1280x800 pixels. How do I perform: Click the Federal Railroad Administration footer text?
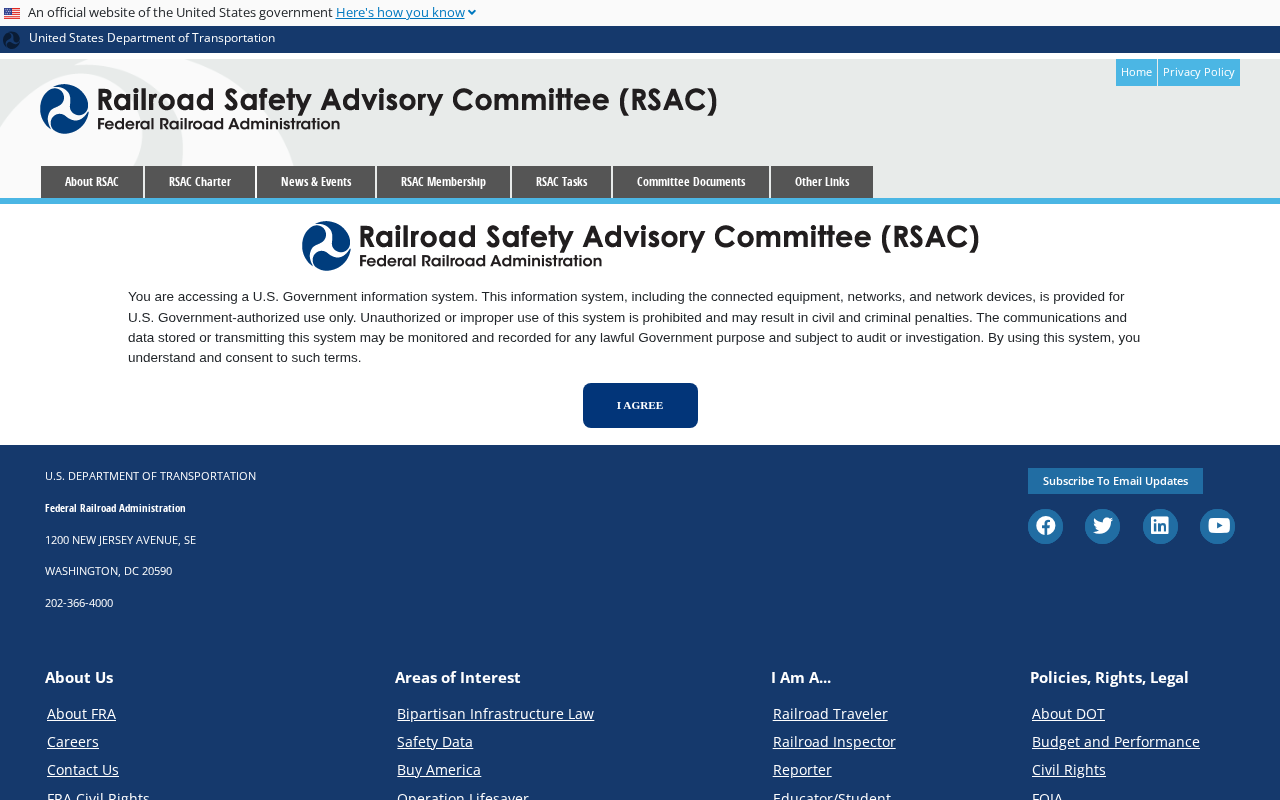pyautogui.click(x=115, y=508)
